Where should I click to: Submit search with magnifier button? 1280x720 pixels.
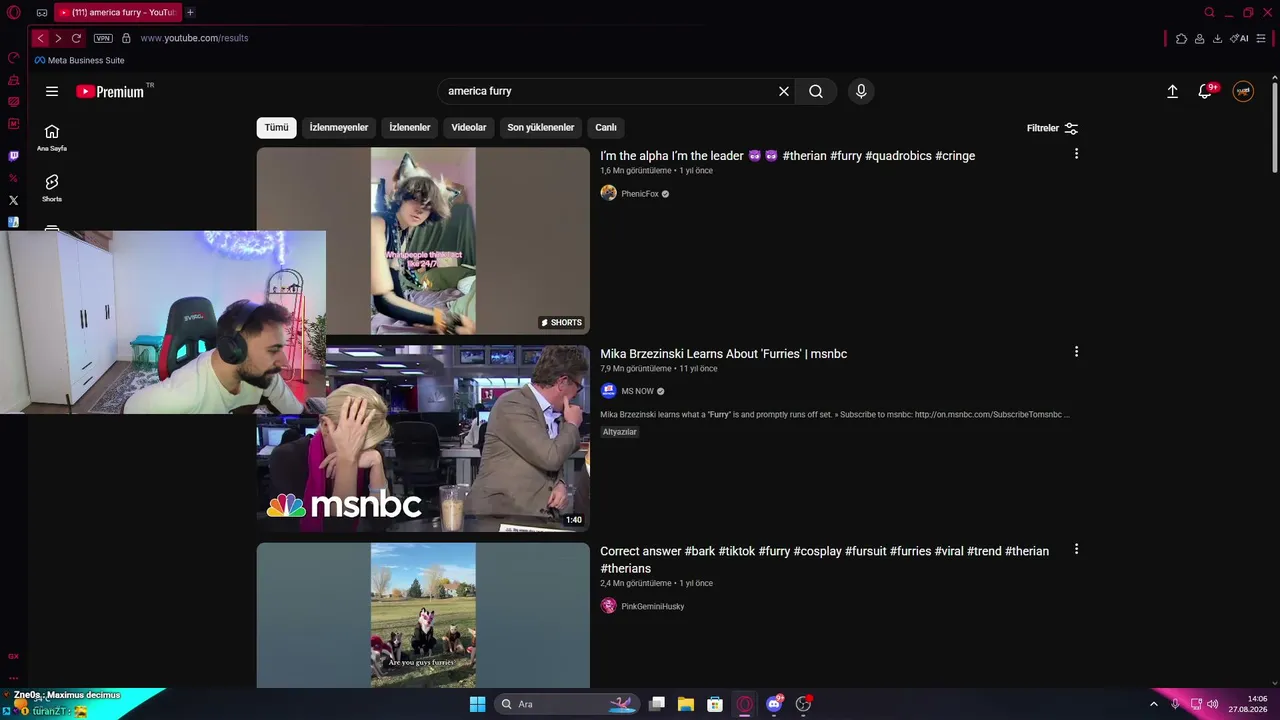pos(816,91)
